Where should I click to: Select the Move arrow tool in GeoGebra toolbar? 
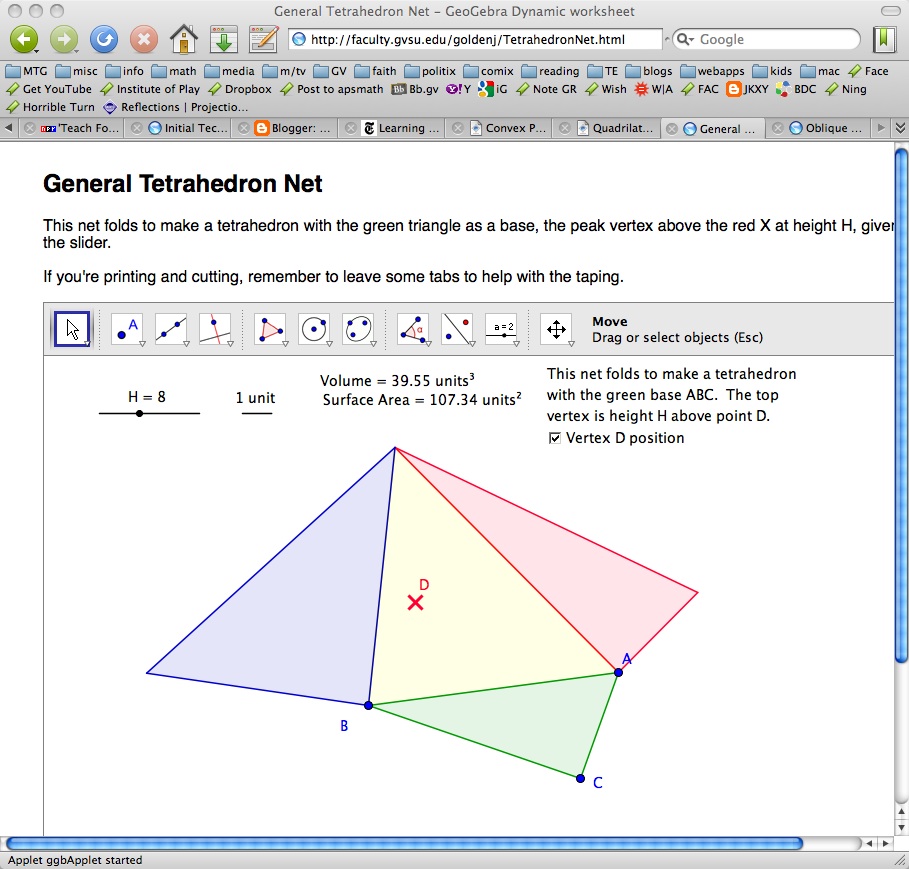(x=72, y=329)
